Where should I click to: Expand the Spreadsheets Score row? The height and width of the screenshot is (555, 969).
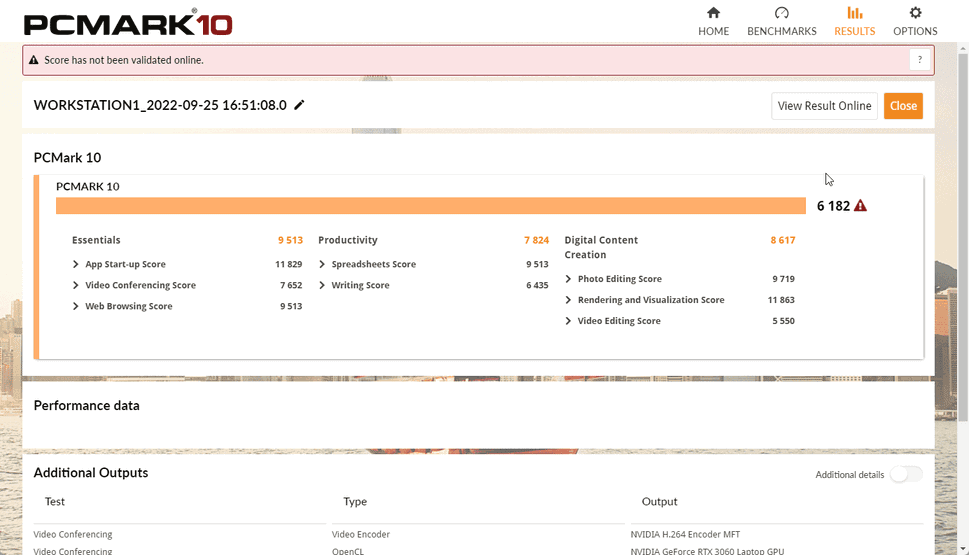click(x=322, y=264)
